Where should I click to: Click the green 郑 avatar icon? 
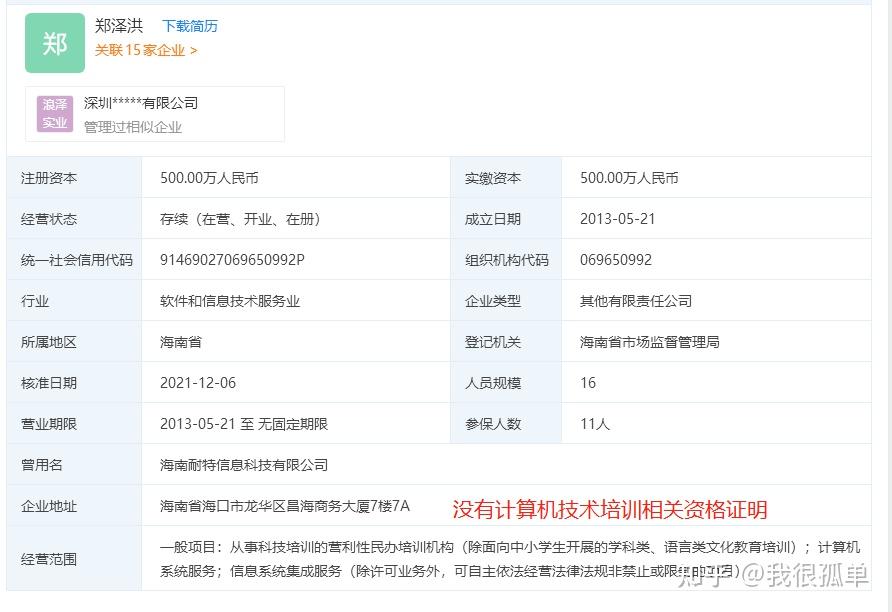(54, 44)
